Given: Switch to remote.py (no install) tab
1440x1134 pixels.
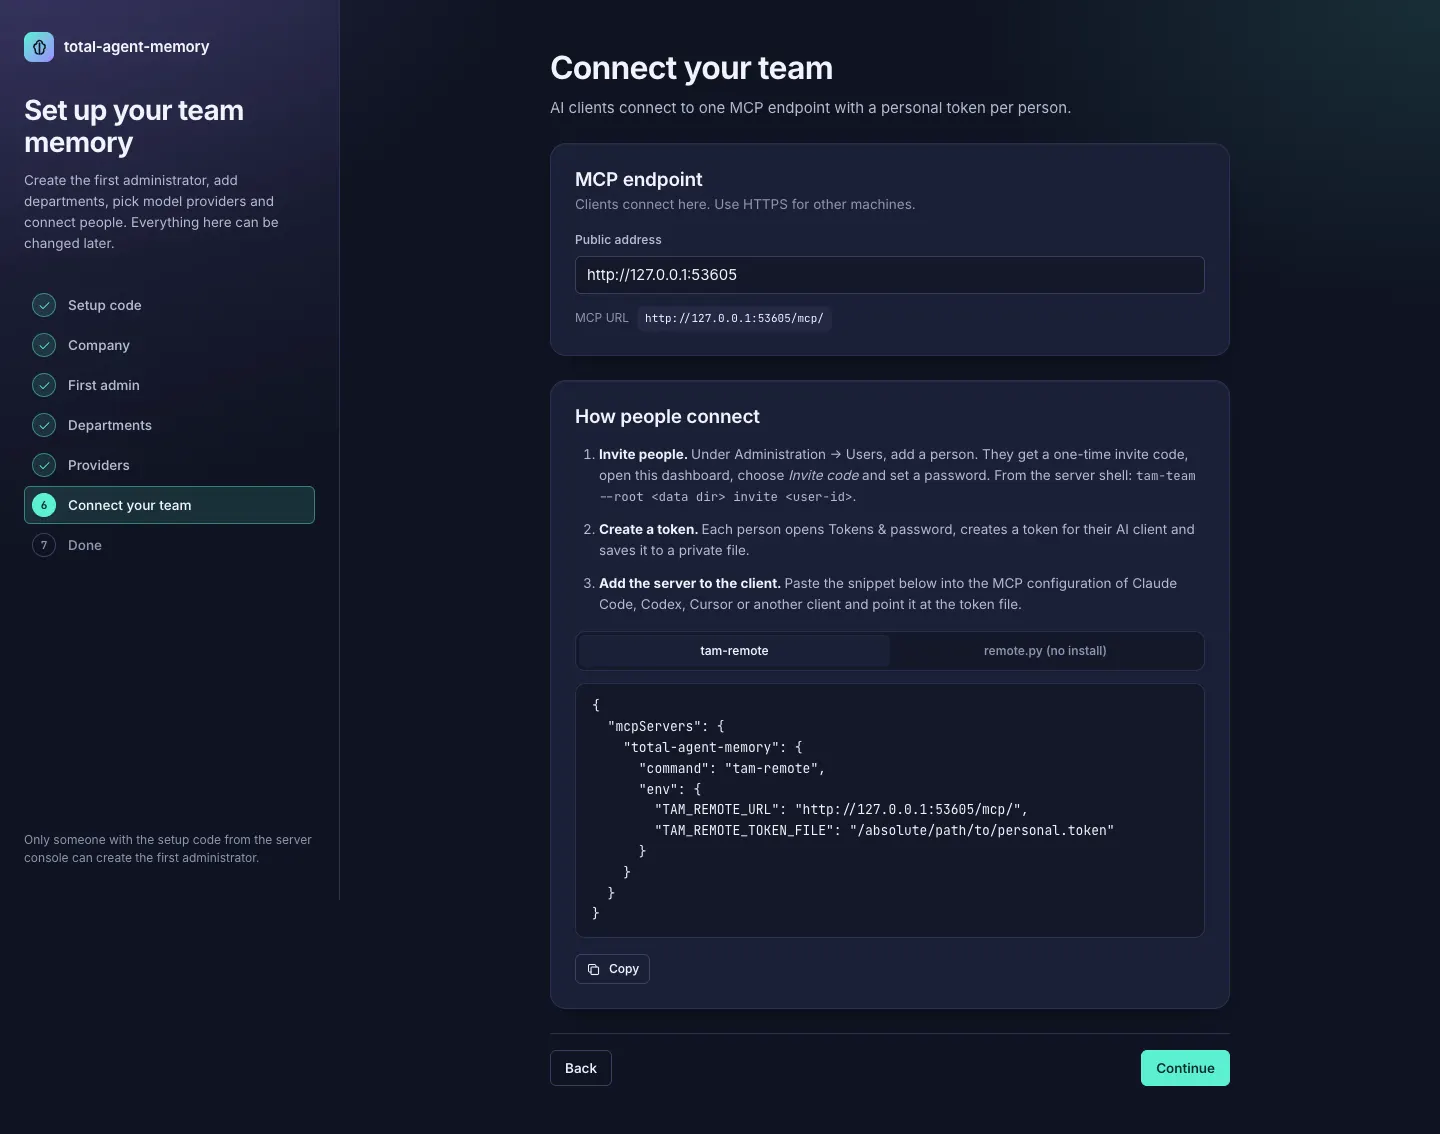Looking at the screenshot, I should pos(1045,651).
